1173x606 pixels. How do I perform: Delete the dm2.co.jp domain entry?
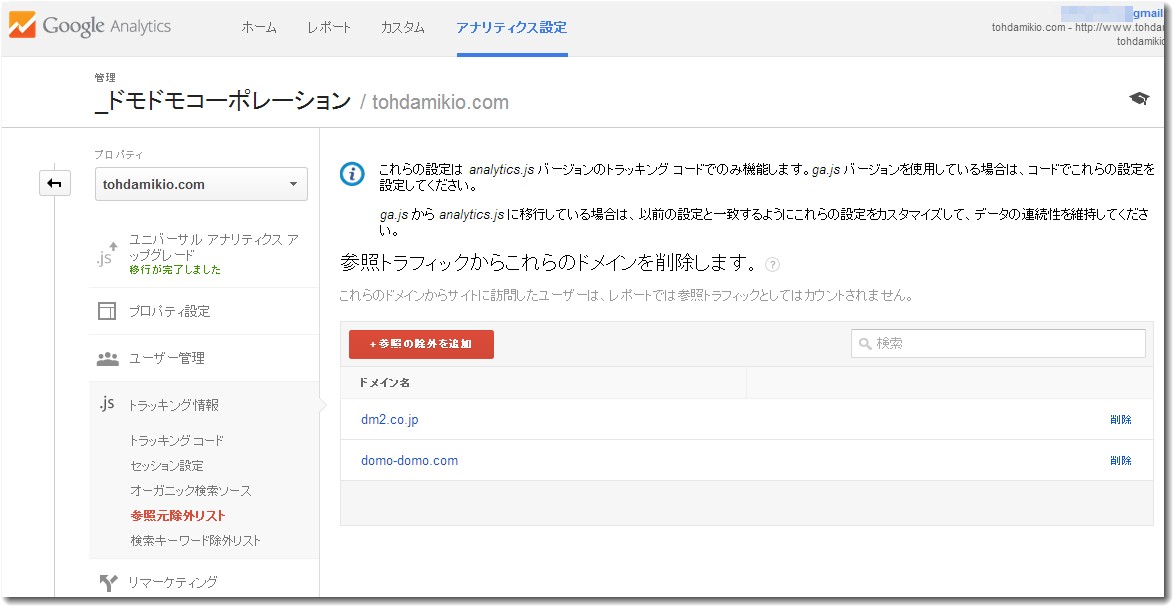(1120, 420)
